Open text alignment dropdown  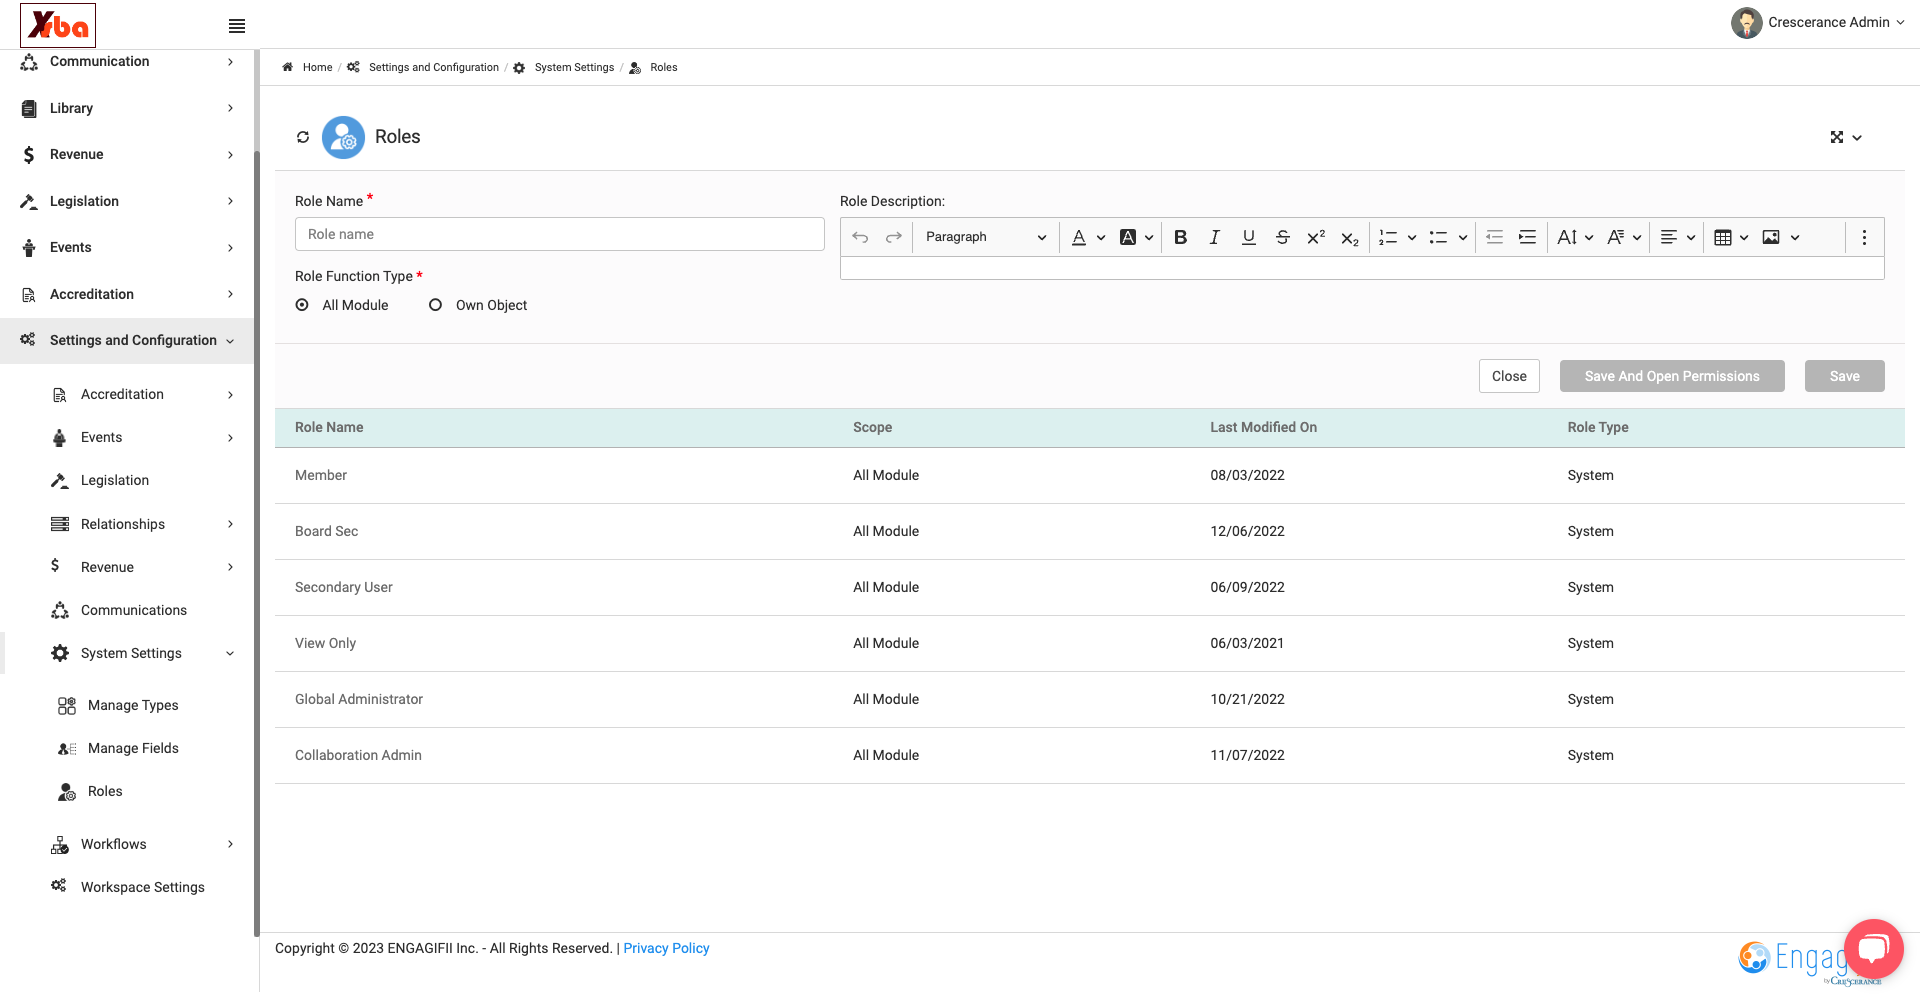[1677, 237]
